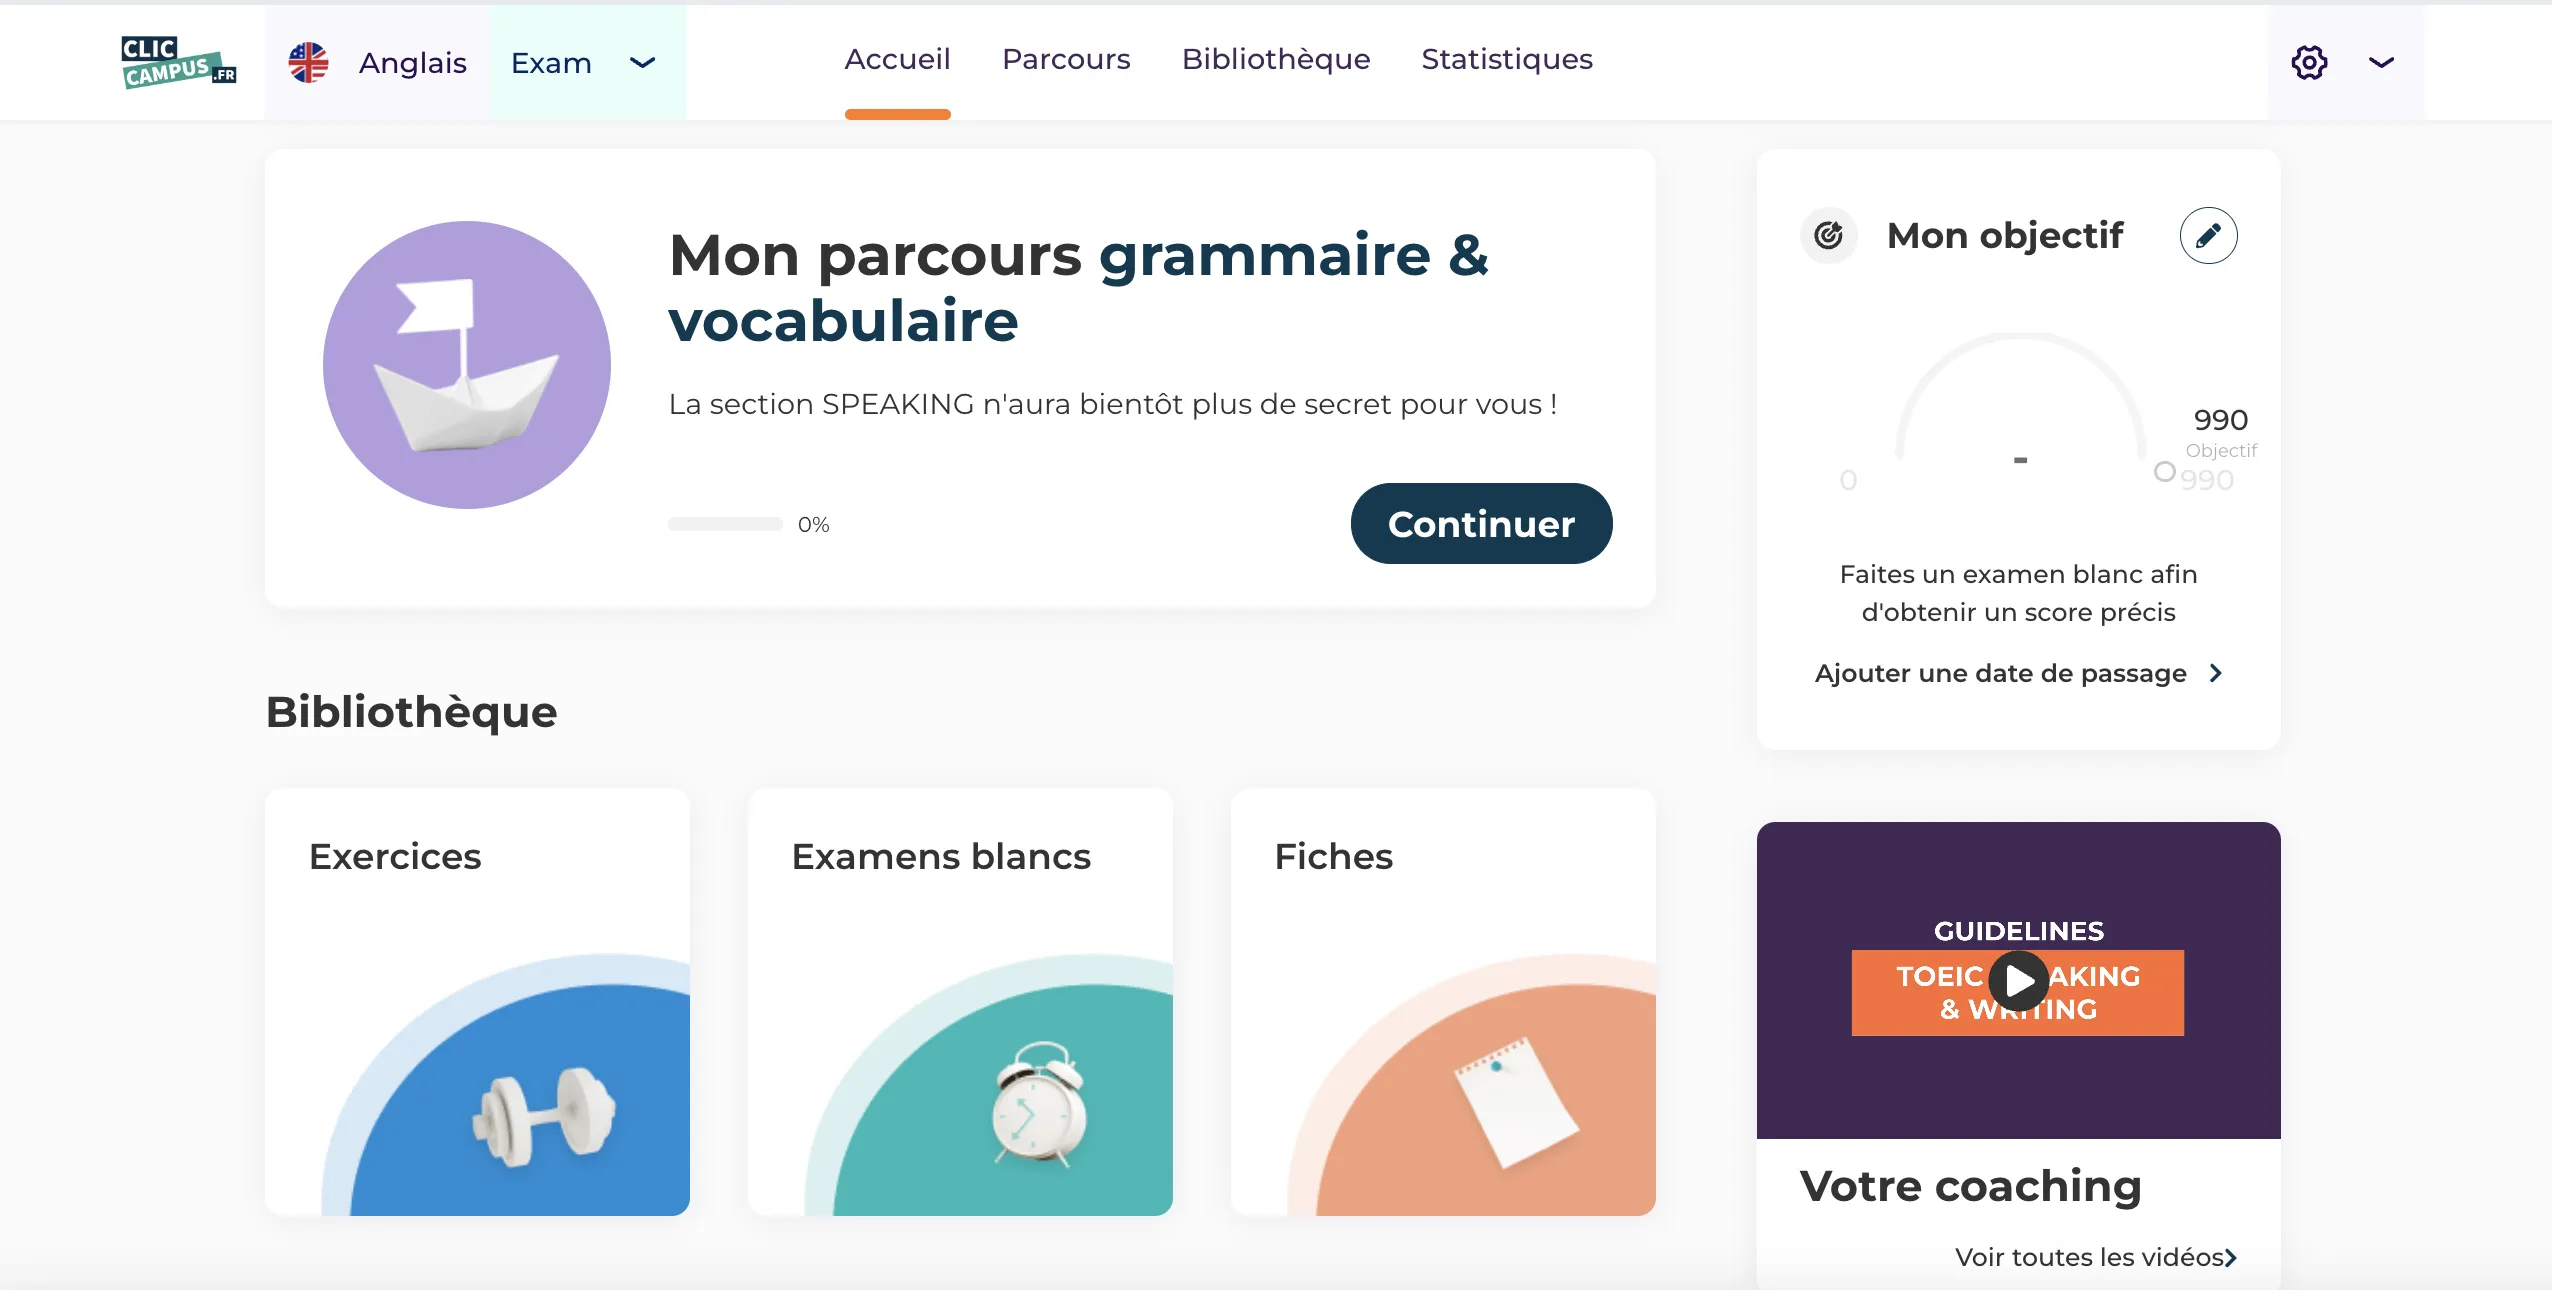Go to the Accueil tab
This screenshot has height=1290, width=2552.
897,60
